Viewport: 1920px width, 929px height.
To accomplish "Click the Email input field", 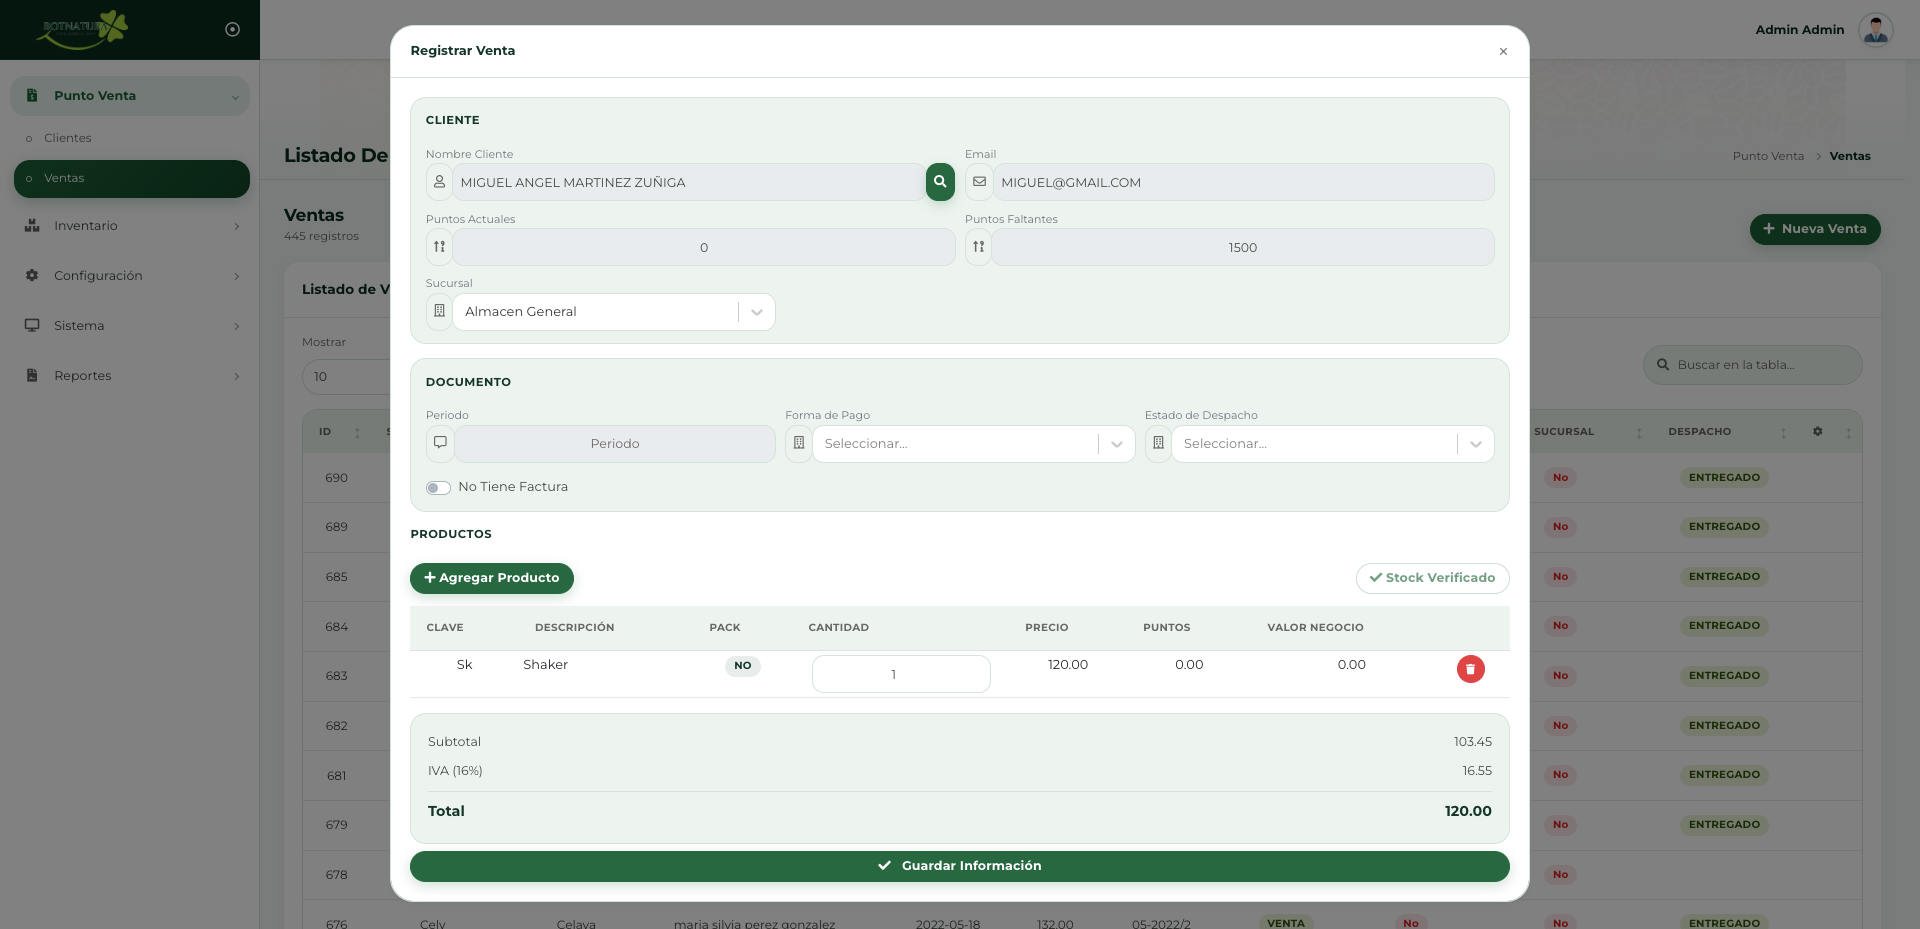I will point(1243,182).
